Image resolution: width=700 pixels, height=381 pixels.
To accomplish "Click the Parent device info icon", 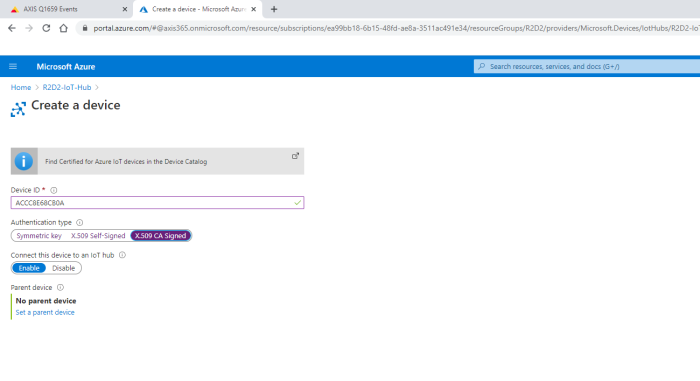I will click(x=60, y=288).
